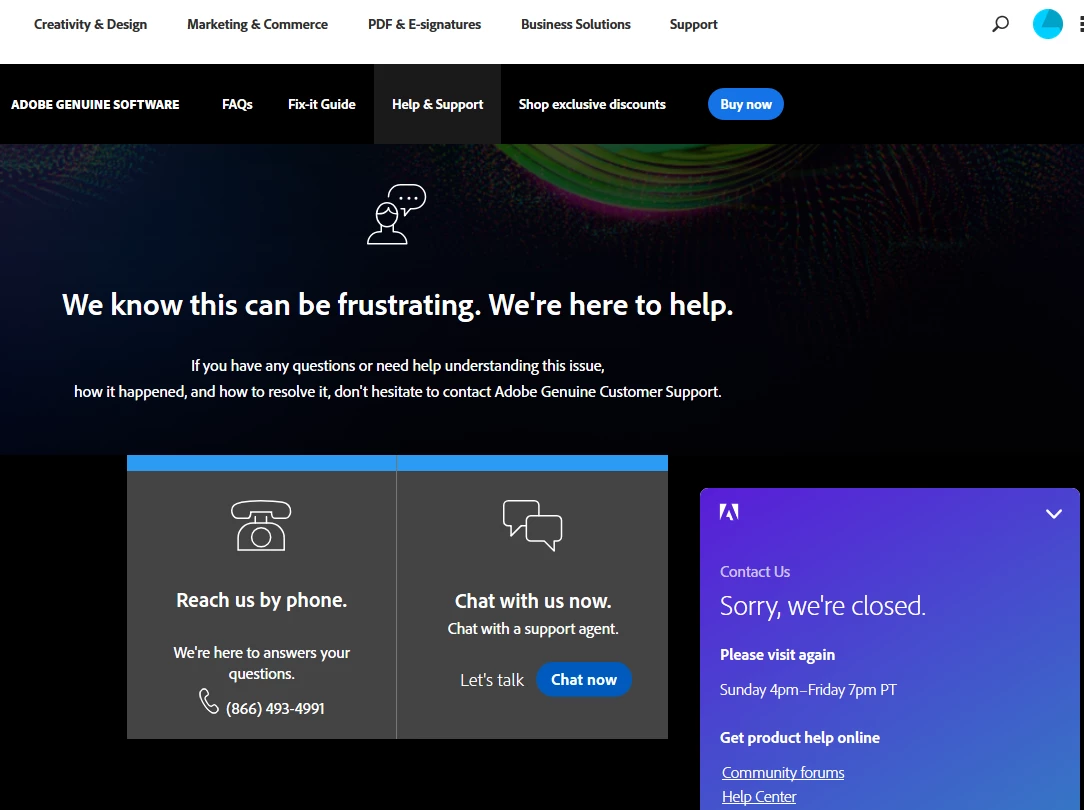Open the Community forums link
1084x810 pixels.
(x=783, y=773)
